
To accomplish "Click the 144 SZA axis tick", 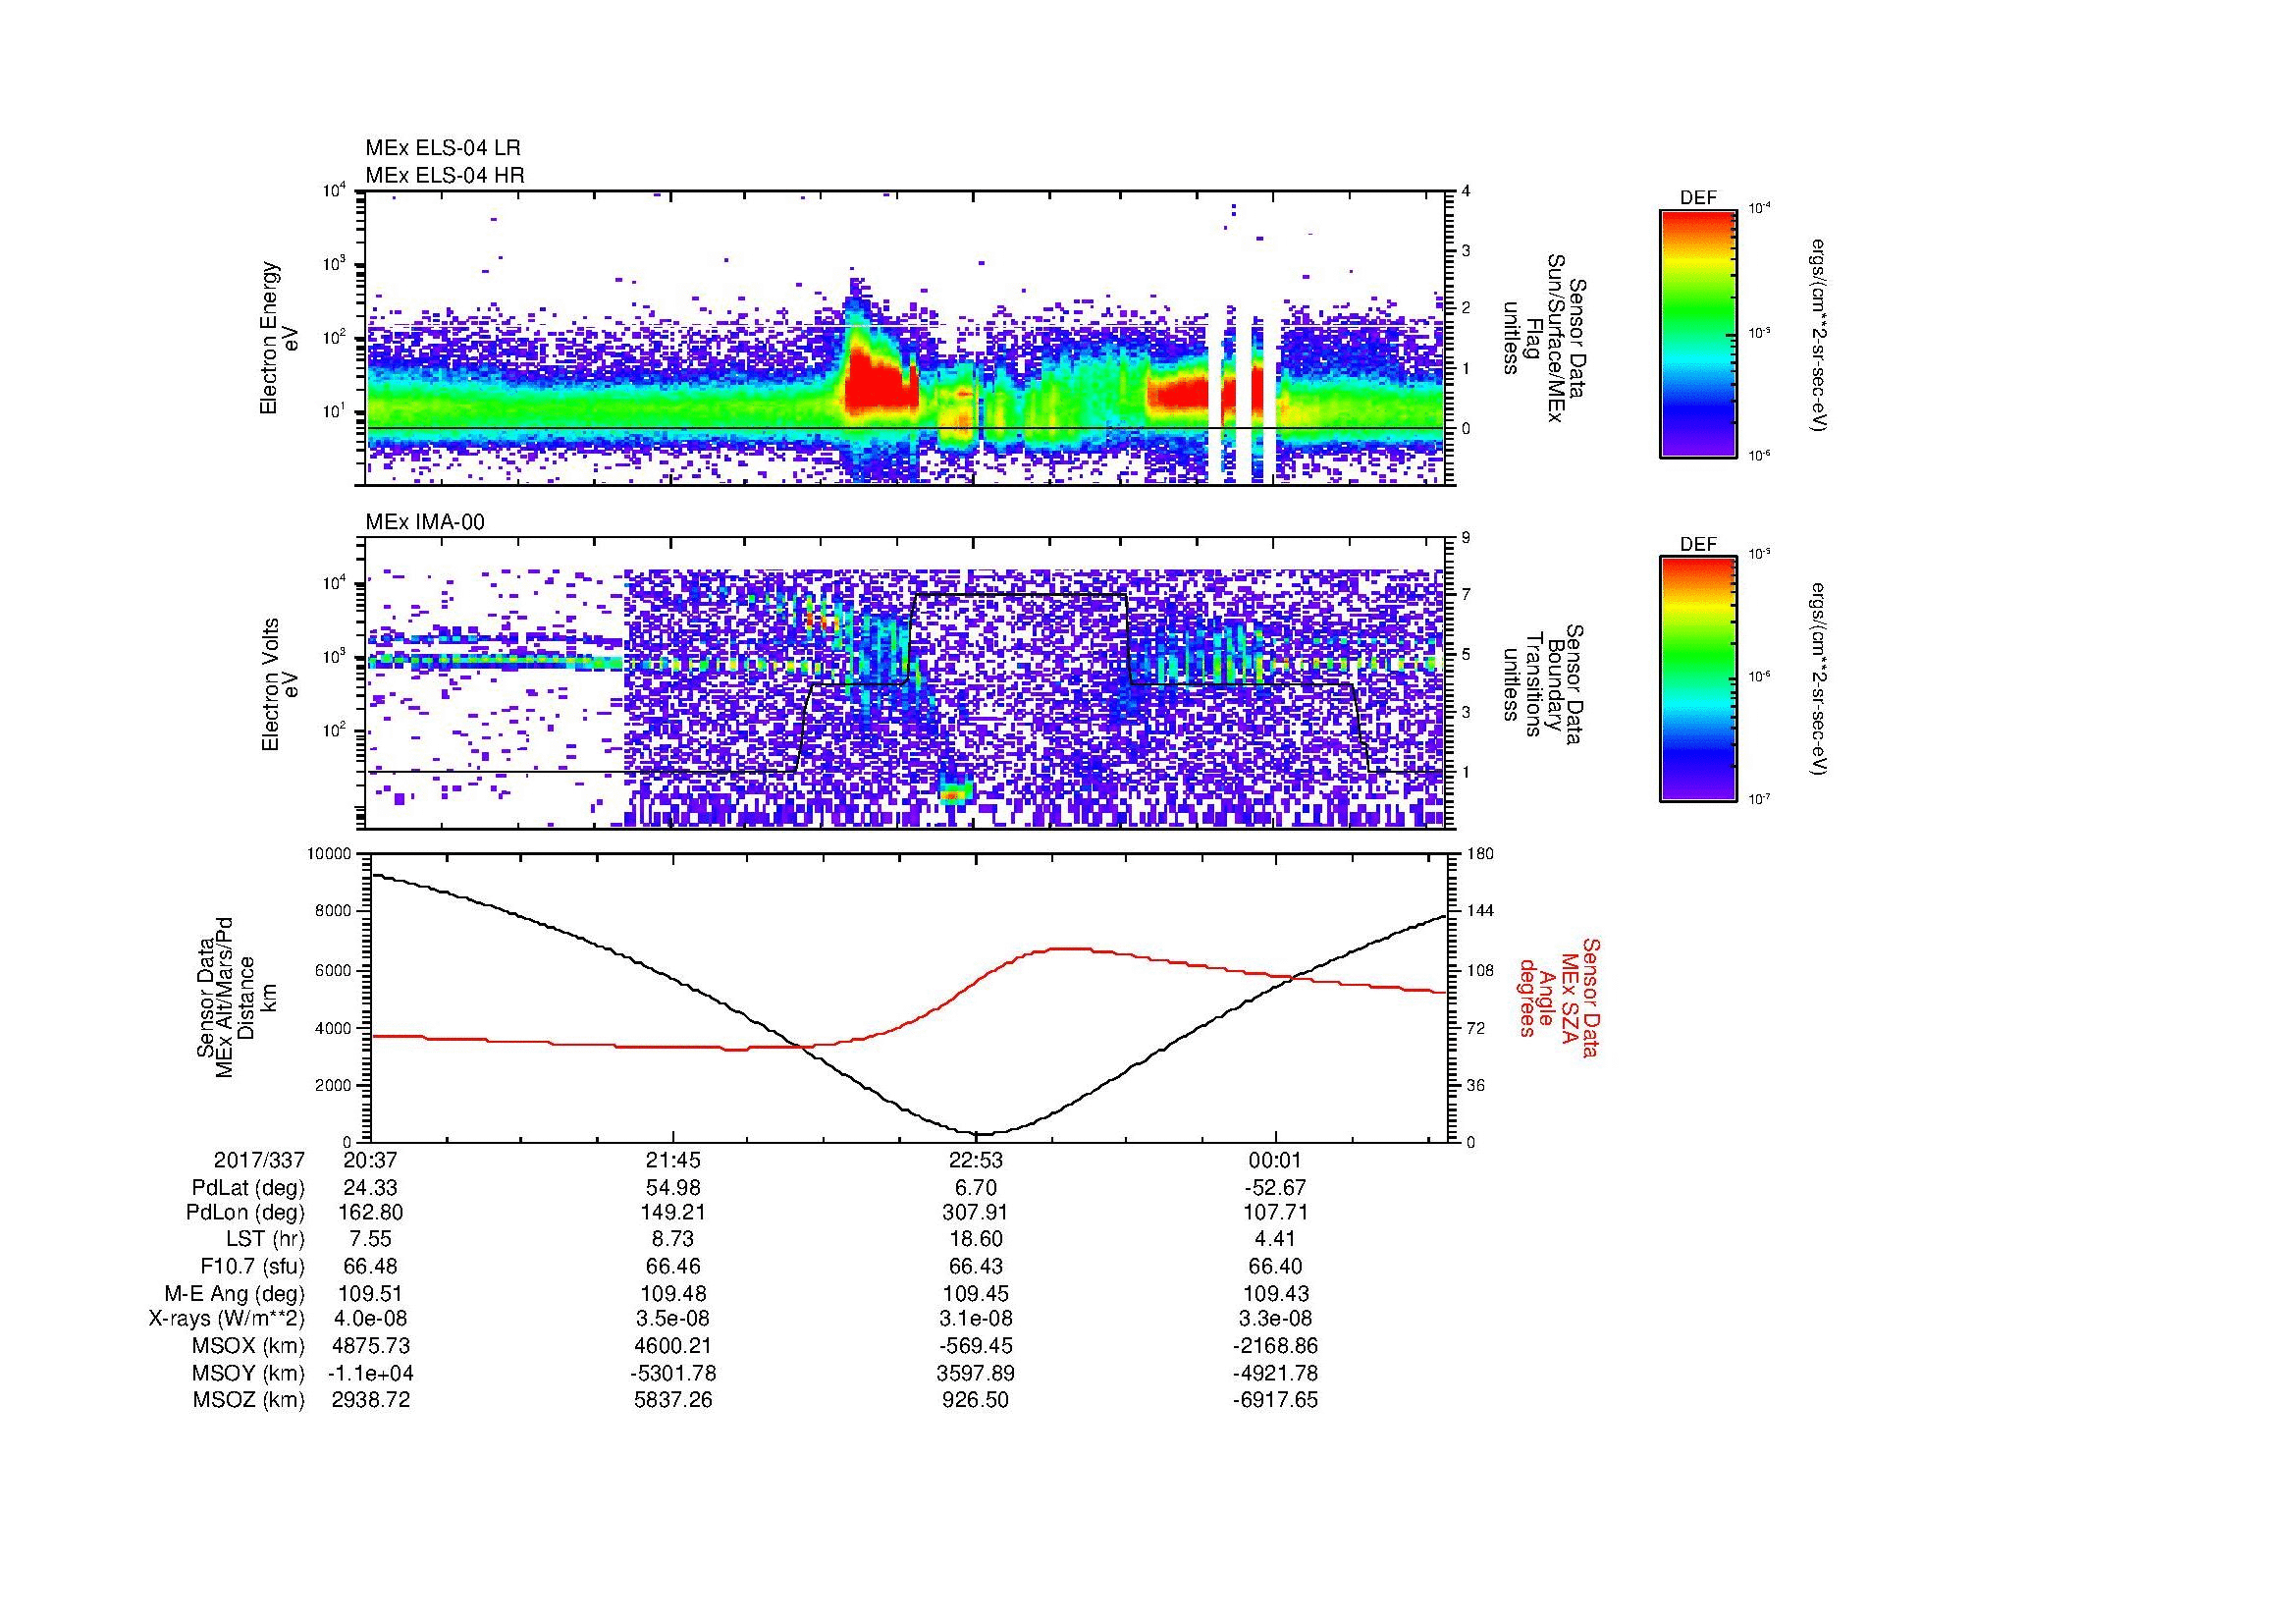I will coord(1481,911).
